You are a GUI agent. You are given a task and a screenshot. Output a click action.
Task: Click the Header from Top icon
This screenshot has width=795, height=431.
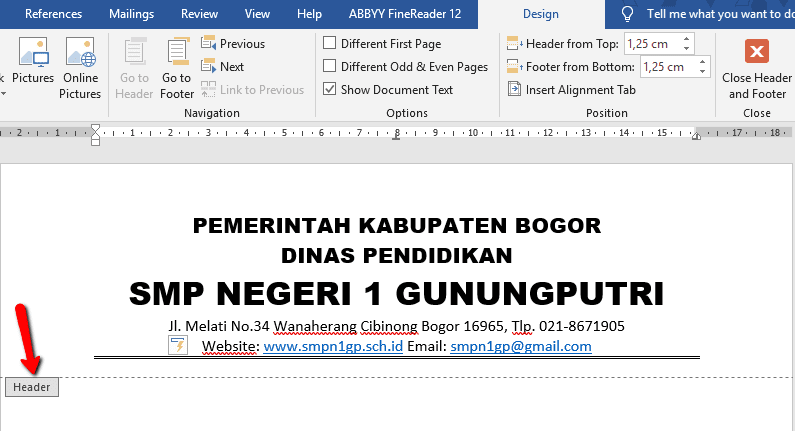tap(515, 44)
